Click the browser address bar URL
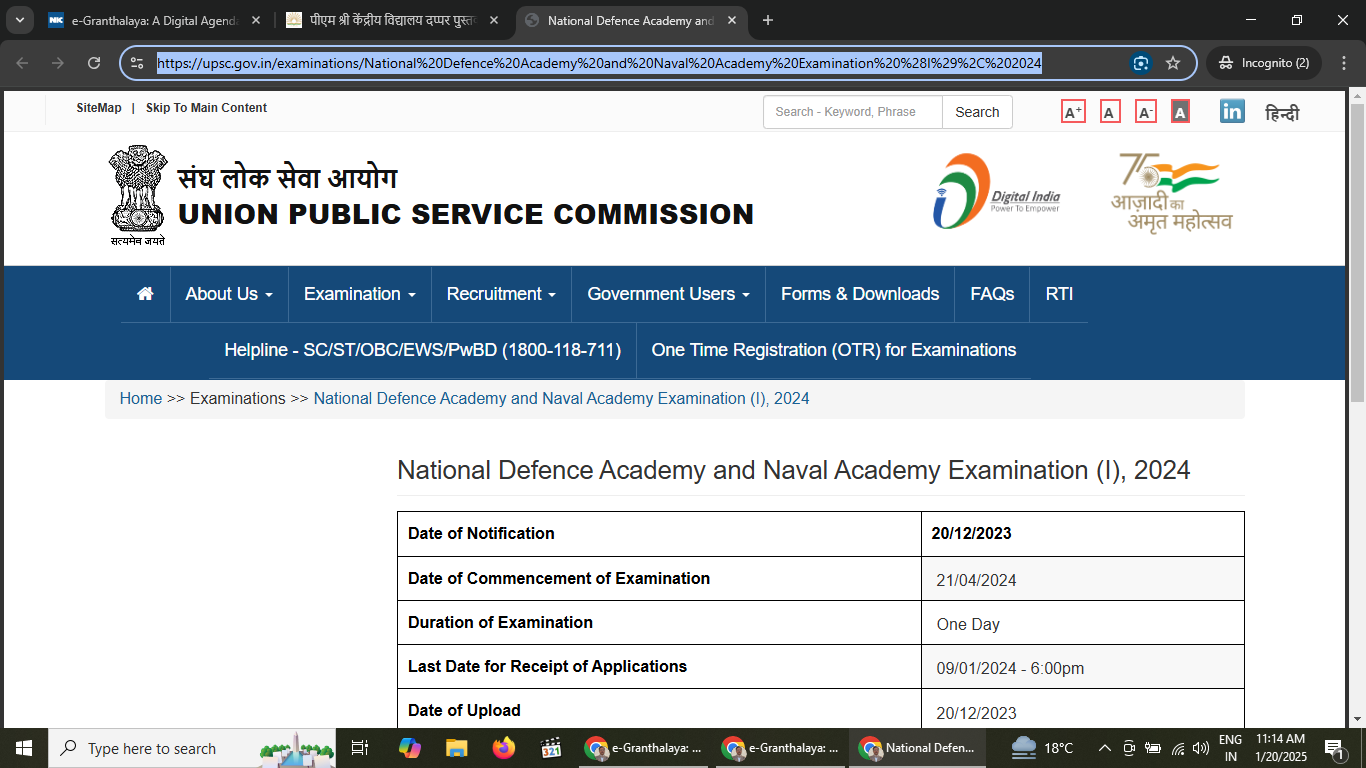1366x768 pixels. coord(599,63)
